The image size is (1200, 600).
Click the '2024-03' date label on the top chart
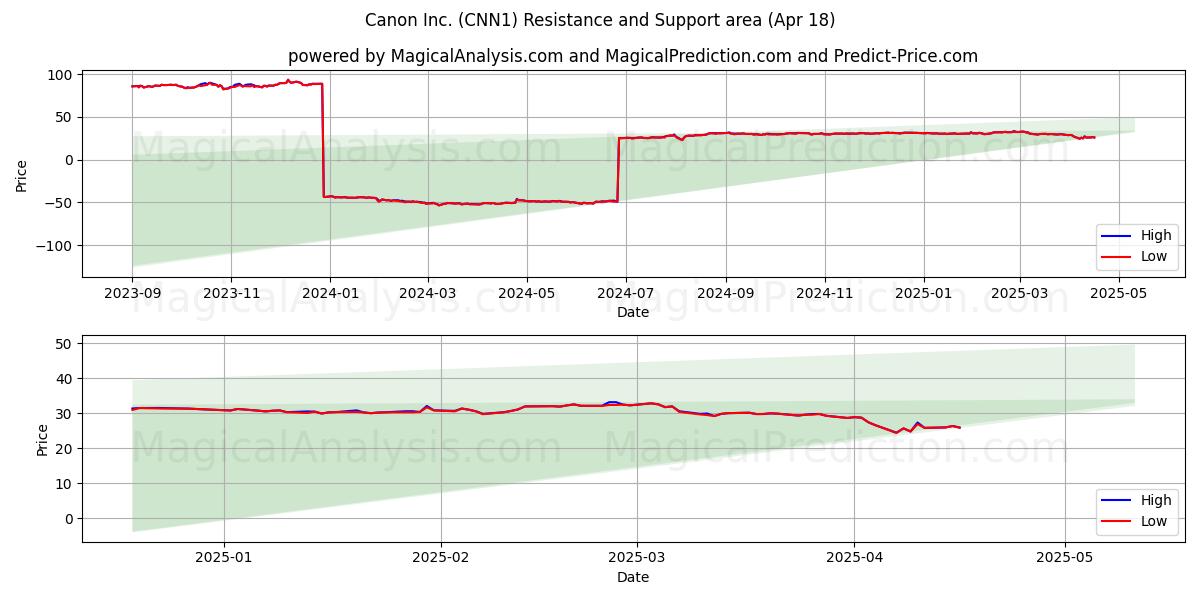coord(428,294)
